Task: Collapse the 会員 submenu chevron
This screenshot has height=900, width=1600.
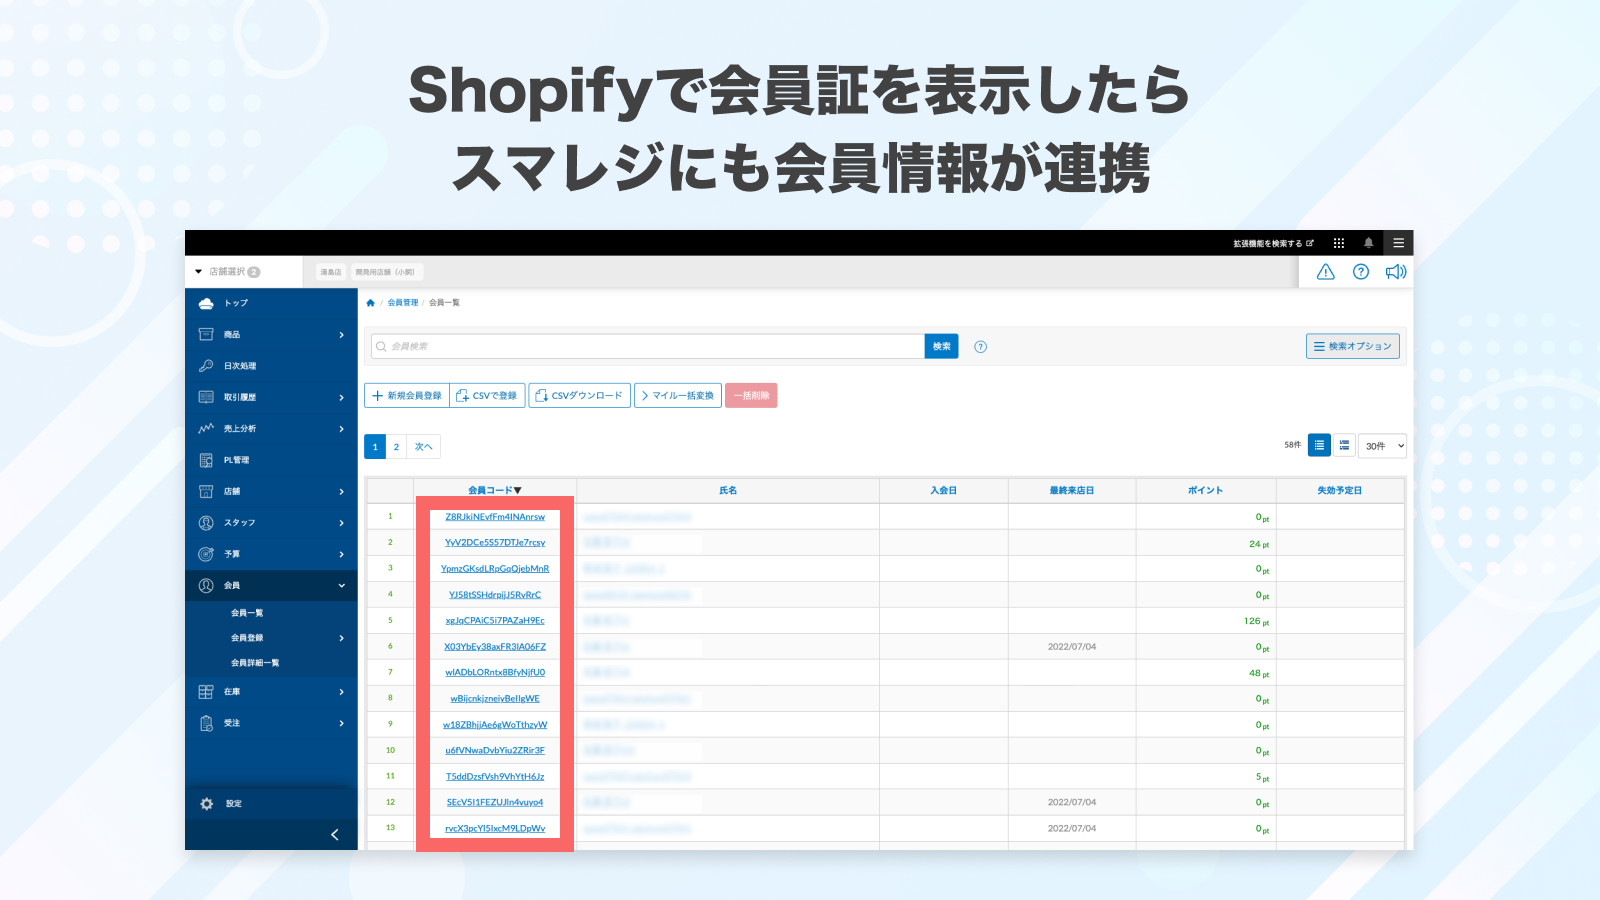Action: 341,585
